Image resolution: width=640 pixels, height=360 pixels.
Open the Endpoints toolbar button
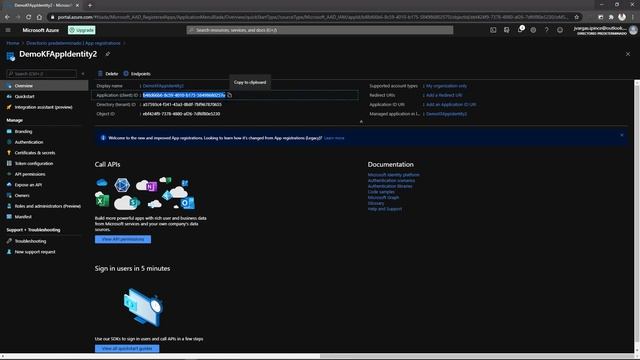point(137,74)
